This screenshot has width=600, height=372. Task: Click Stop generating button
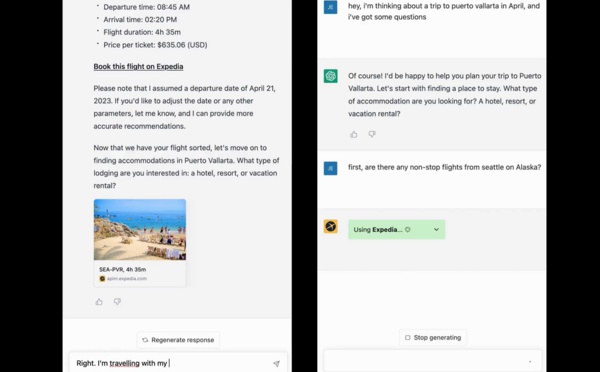tap(433, 338)
